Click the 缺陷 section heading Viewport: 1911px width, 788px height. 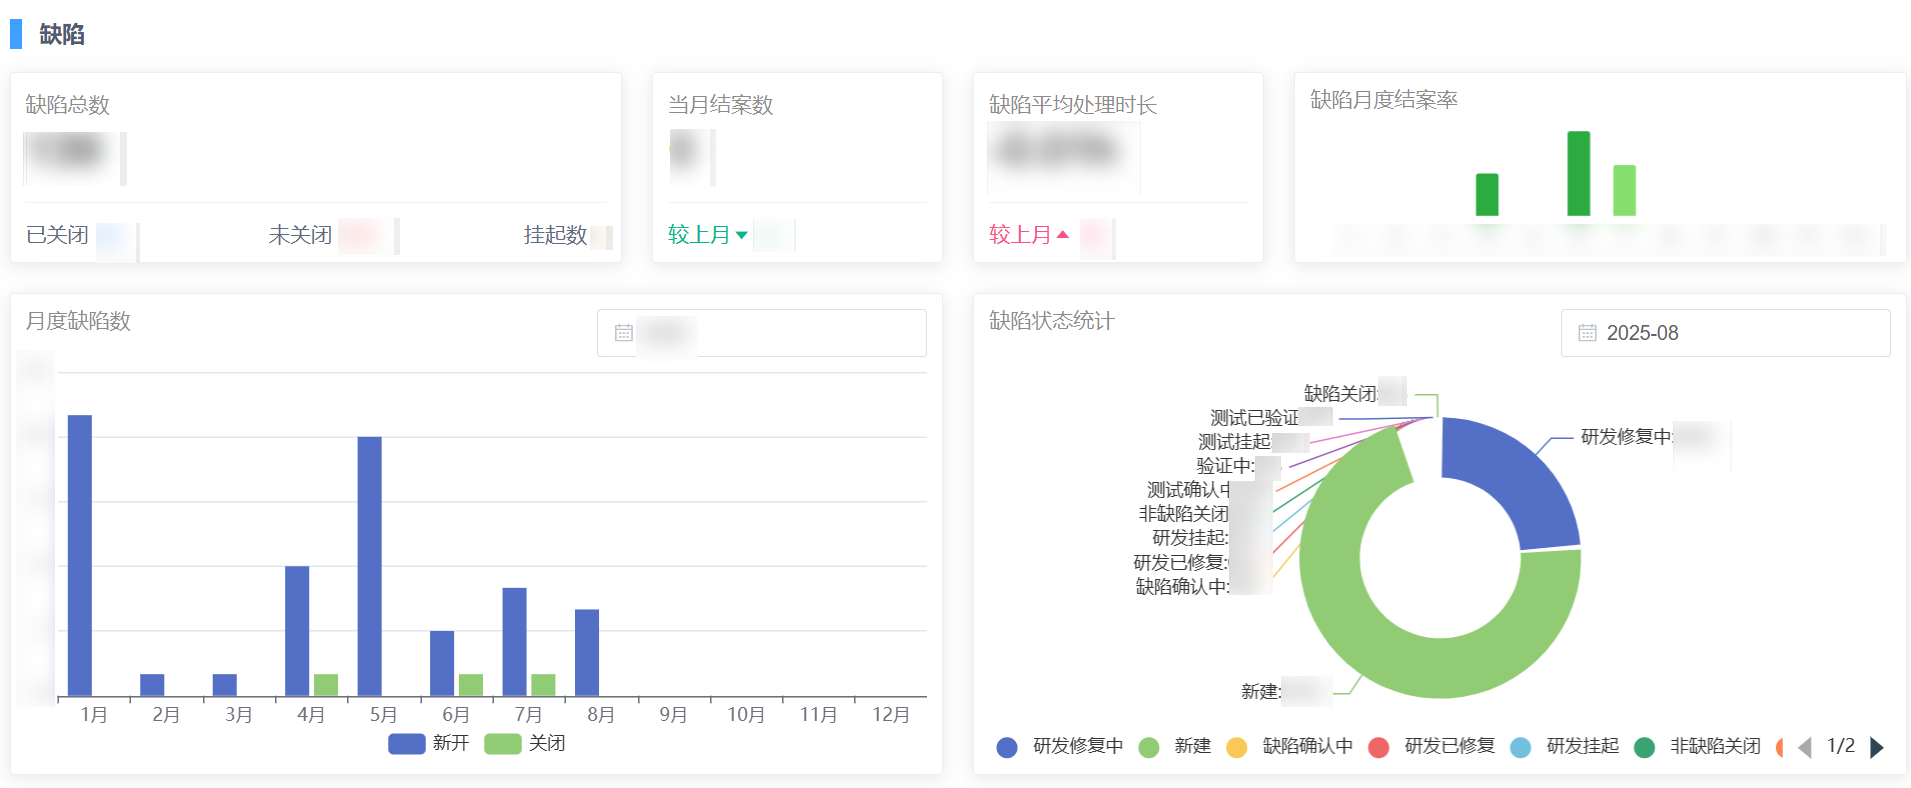(62, 34)
